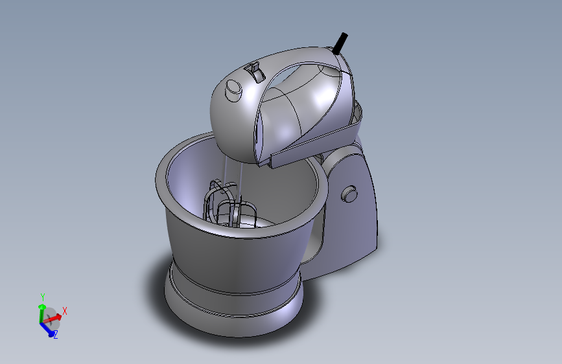Select the black lever on top of the mixer head

click(340, 43)
